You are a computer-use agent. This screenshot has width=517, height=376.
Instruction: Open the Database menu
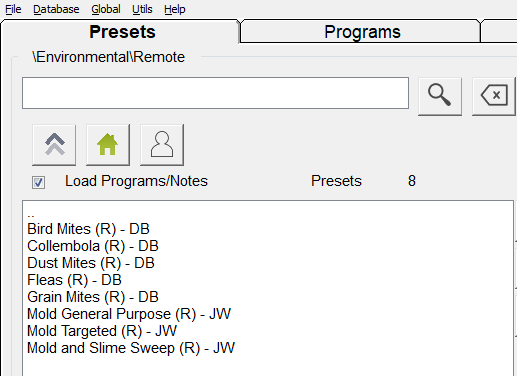(56, 9)
